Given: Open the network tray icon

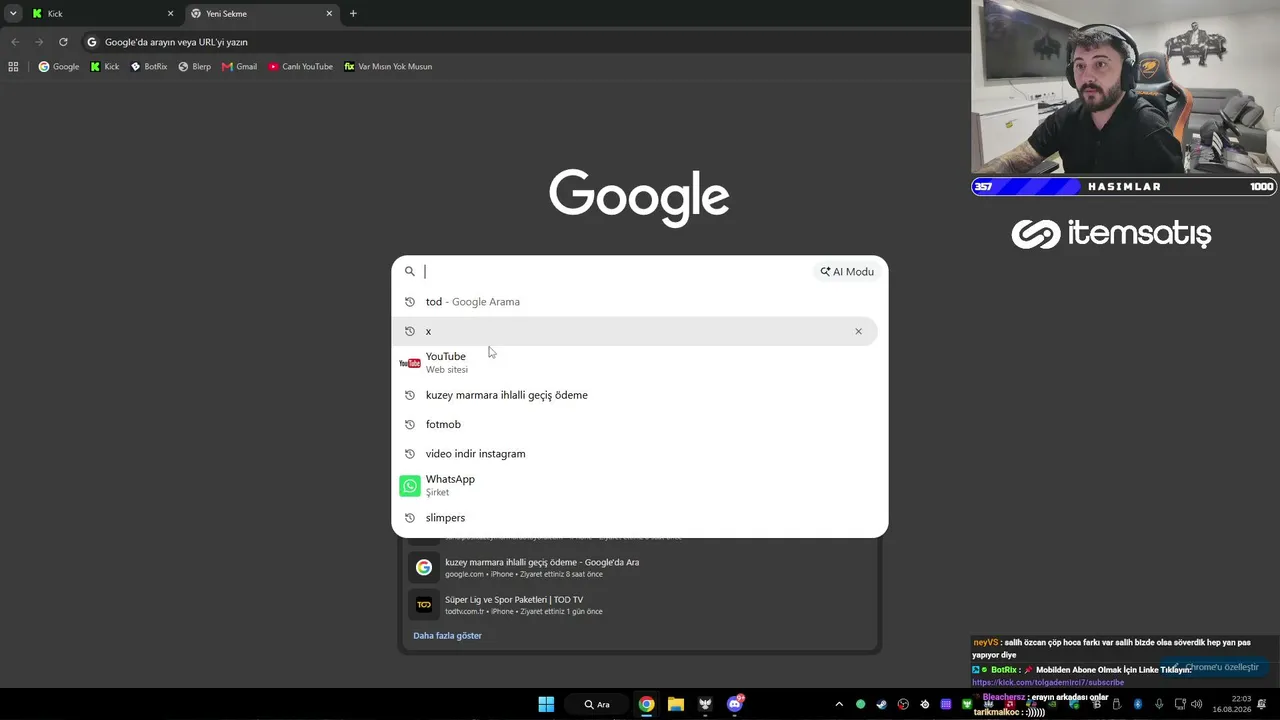Looking at the screenshot, I should point(1180,704).
